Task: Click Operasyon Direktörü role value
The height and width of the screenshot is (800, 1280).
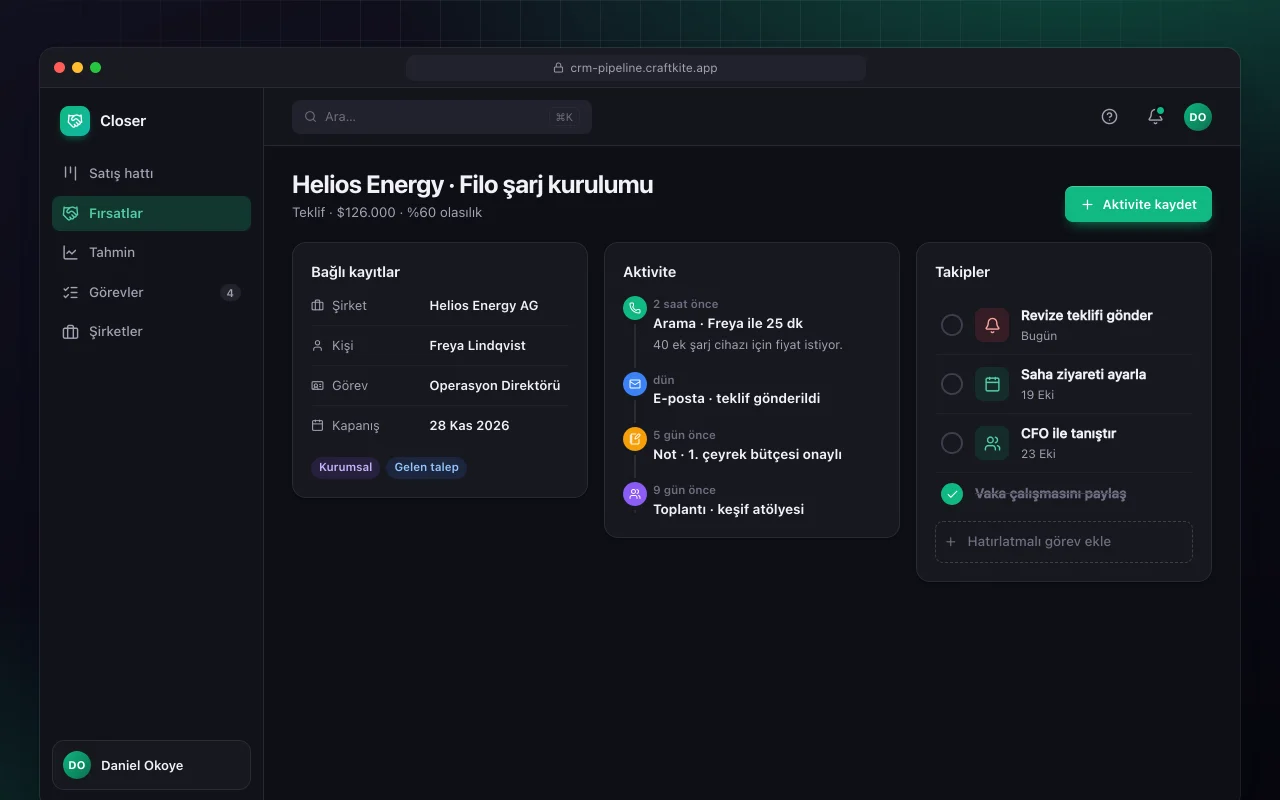Action: (495, 386)
